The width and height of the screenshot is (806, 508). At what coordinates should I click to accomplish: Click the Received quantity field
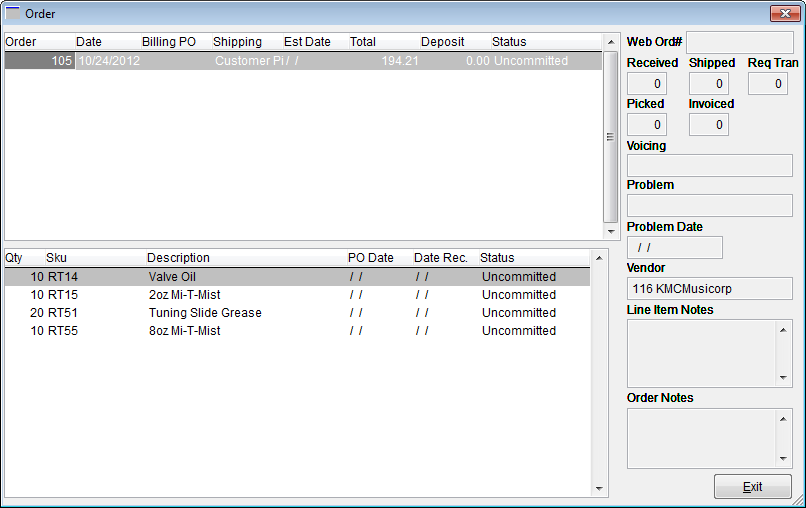point(646,84)
